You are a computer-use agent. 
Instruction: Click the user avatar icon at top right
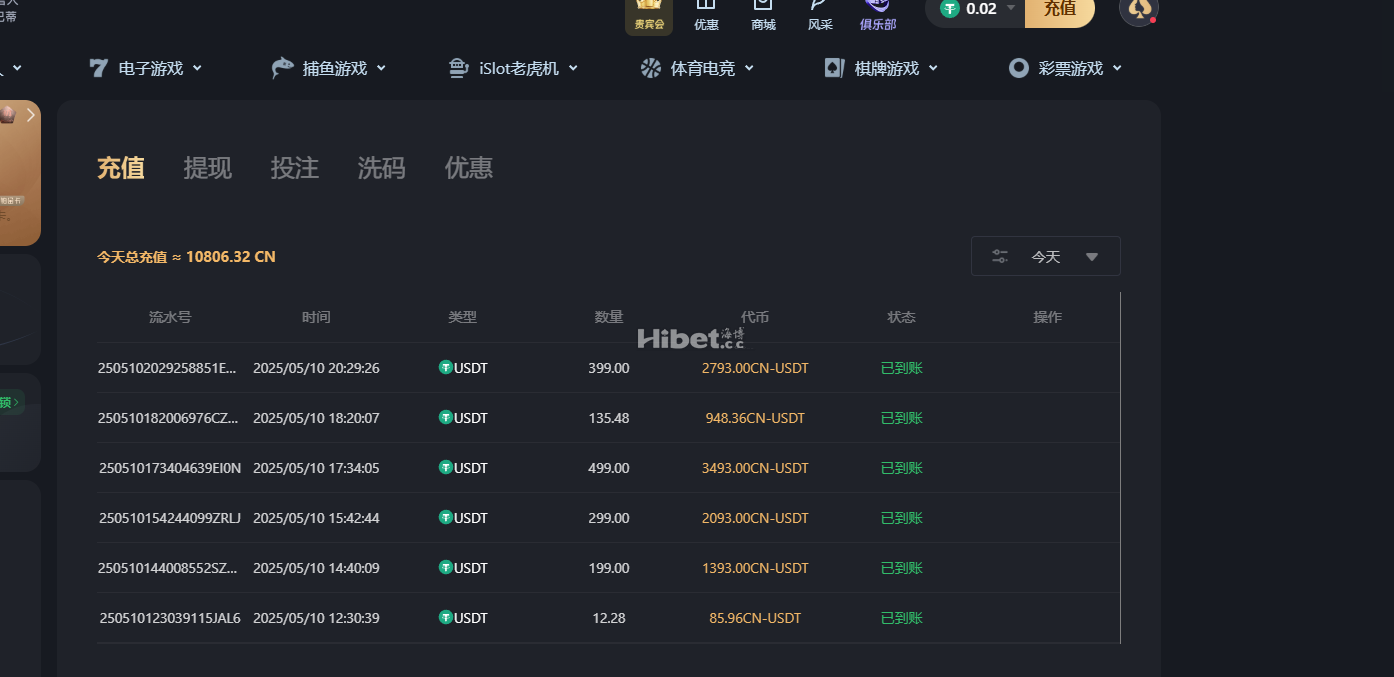point(1138,10)
